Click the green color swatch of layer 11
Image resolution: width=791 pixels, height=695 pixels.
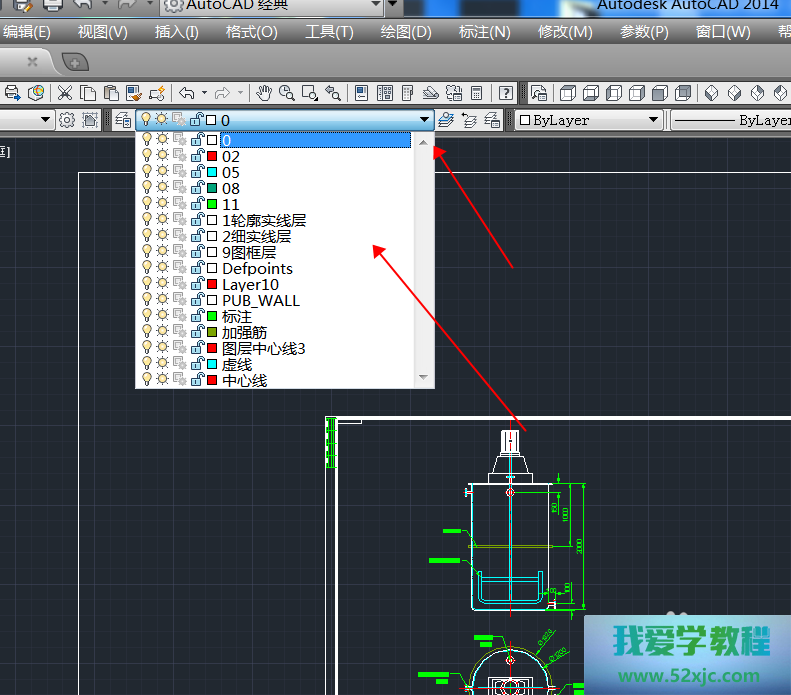click(212, 205)
